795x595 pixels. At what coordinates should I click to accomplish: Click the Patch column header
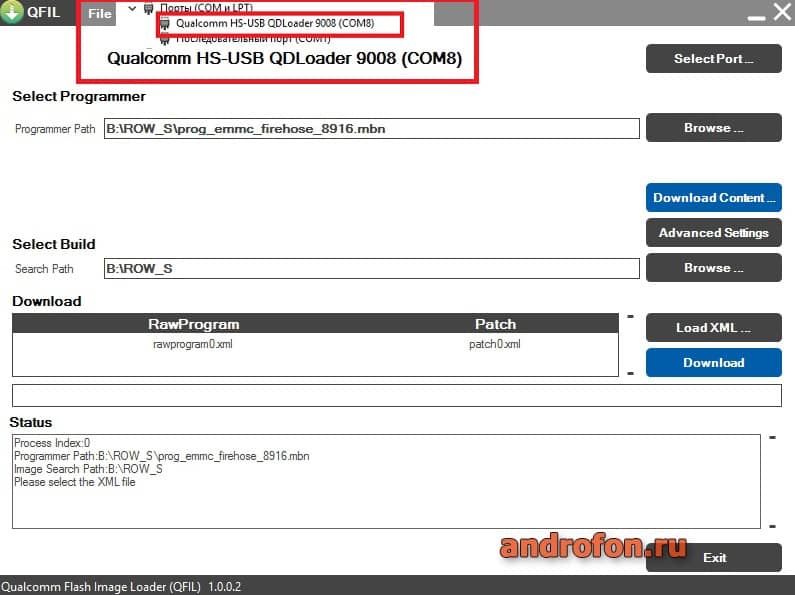click(x=495, y=324)
